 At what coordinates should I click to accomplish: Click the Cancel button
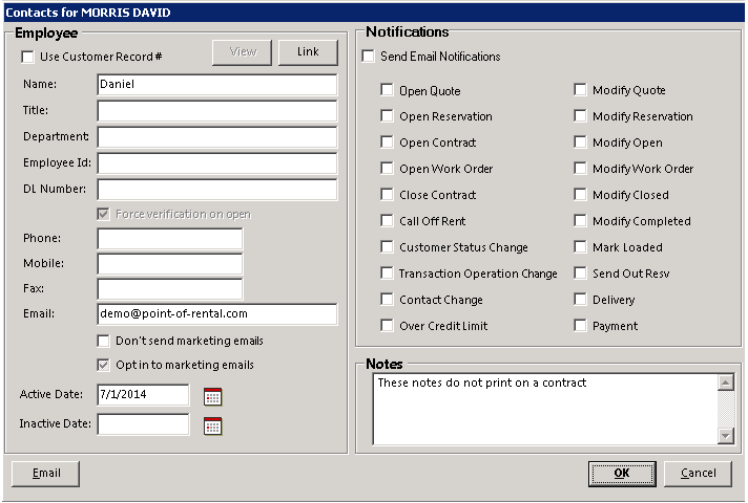pos(698,473)
